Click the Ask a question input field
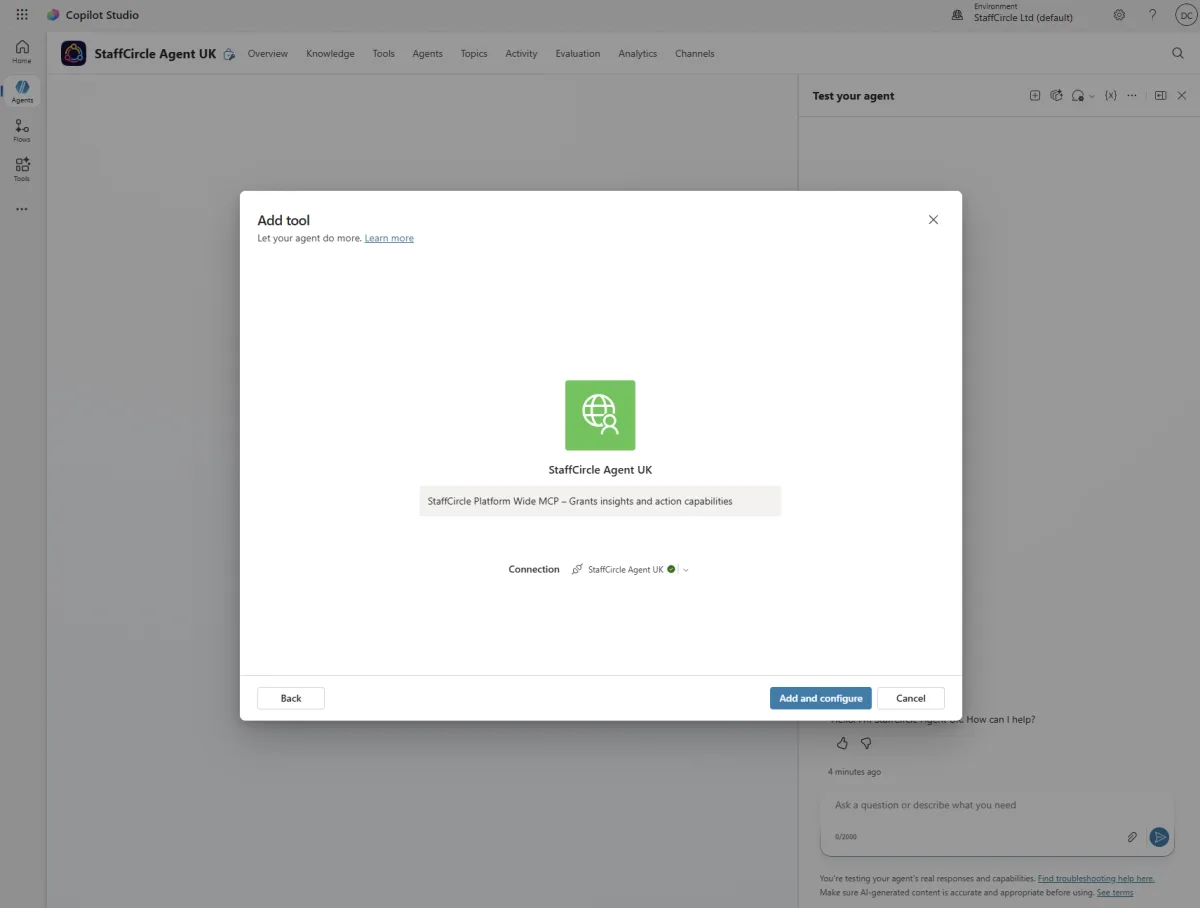The height and width of the screenshot is (908, 1200). click(x=996, y=806)
